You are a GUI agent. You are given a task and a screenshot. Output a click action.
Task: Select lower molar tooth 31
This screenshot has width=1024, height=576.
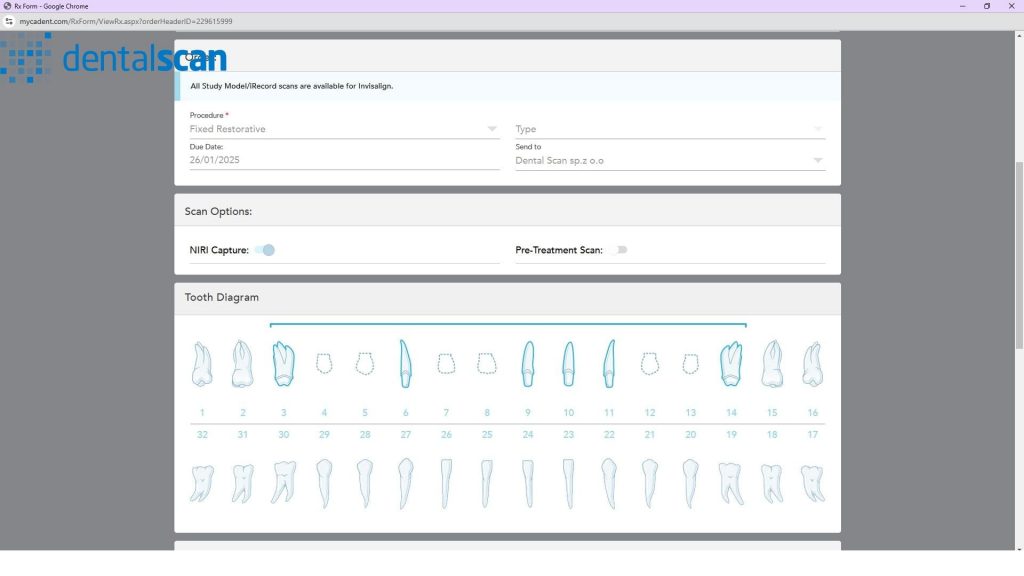pyautogui.click(x=242, y=483)
